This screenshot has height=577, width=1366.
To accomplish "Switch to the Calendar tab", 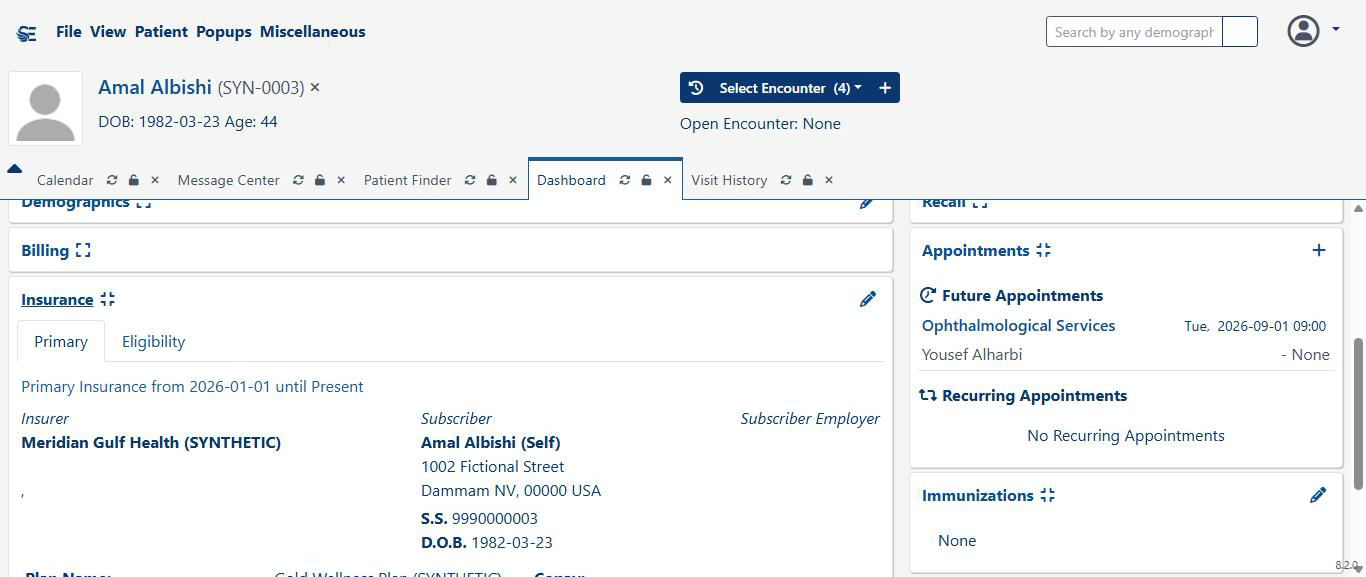I will click(65, 180).
